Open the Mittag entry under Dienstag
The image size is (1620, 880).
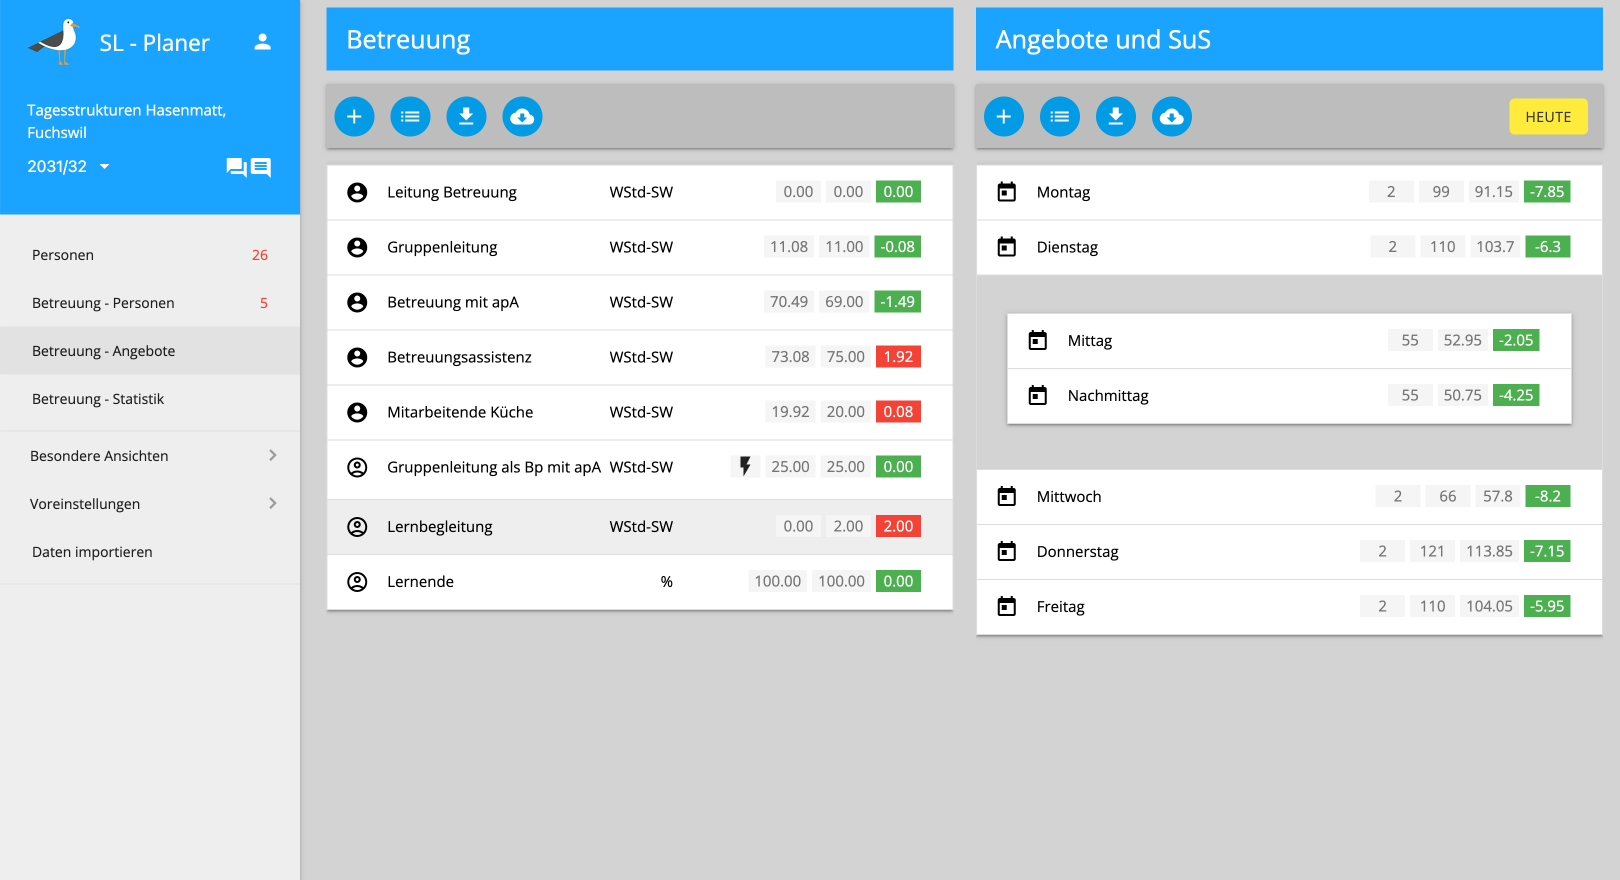coord(1090,341)
